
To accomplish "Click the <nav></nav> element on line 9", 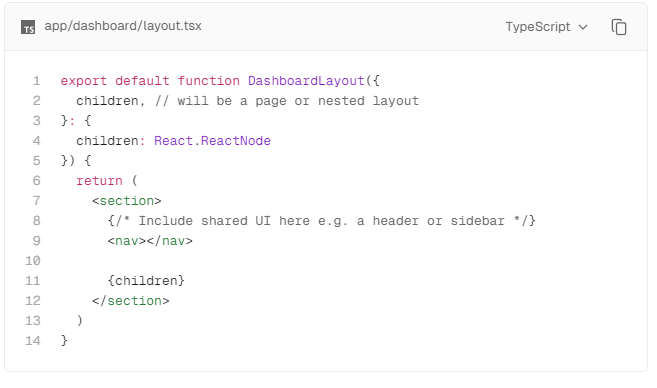I will (150, 241).
